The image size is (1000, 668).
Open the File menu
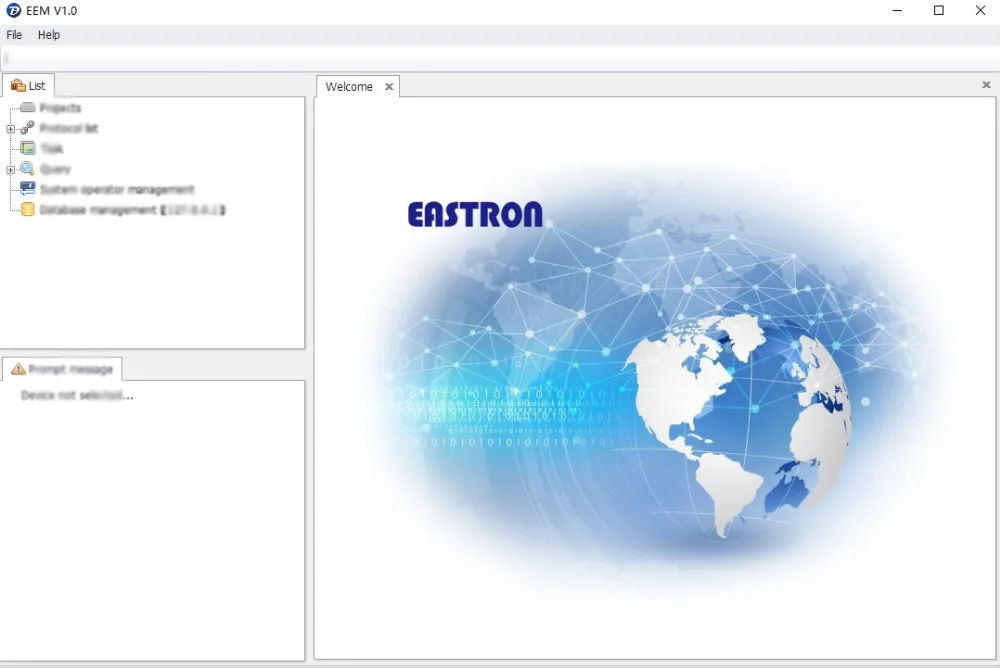[x=14, y=35]
